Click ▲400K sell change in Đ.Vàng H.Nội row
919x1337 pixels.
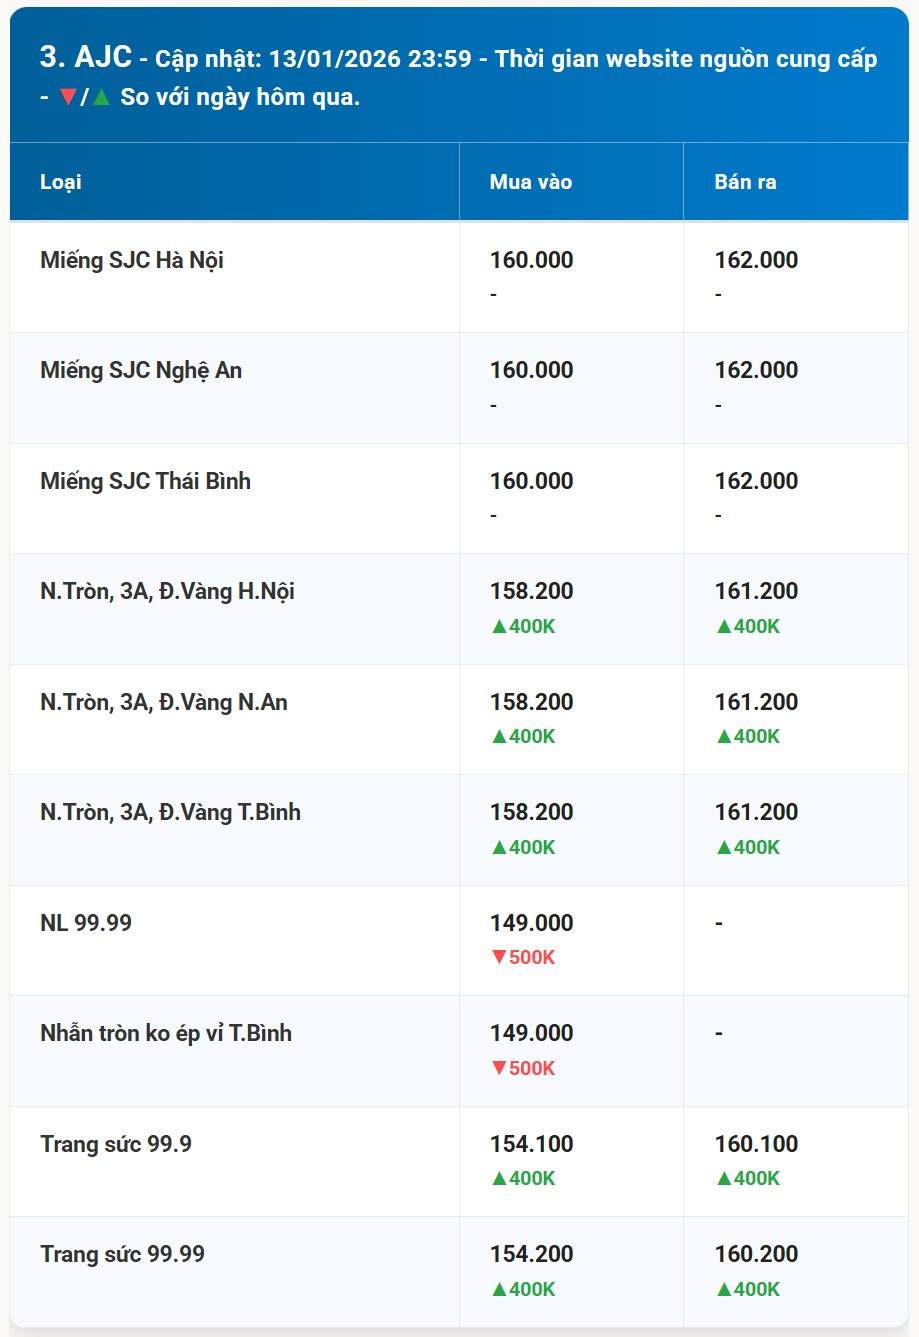[x=748, y=626]
